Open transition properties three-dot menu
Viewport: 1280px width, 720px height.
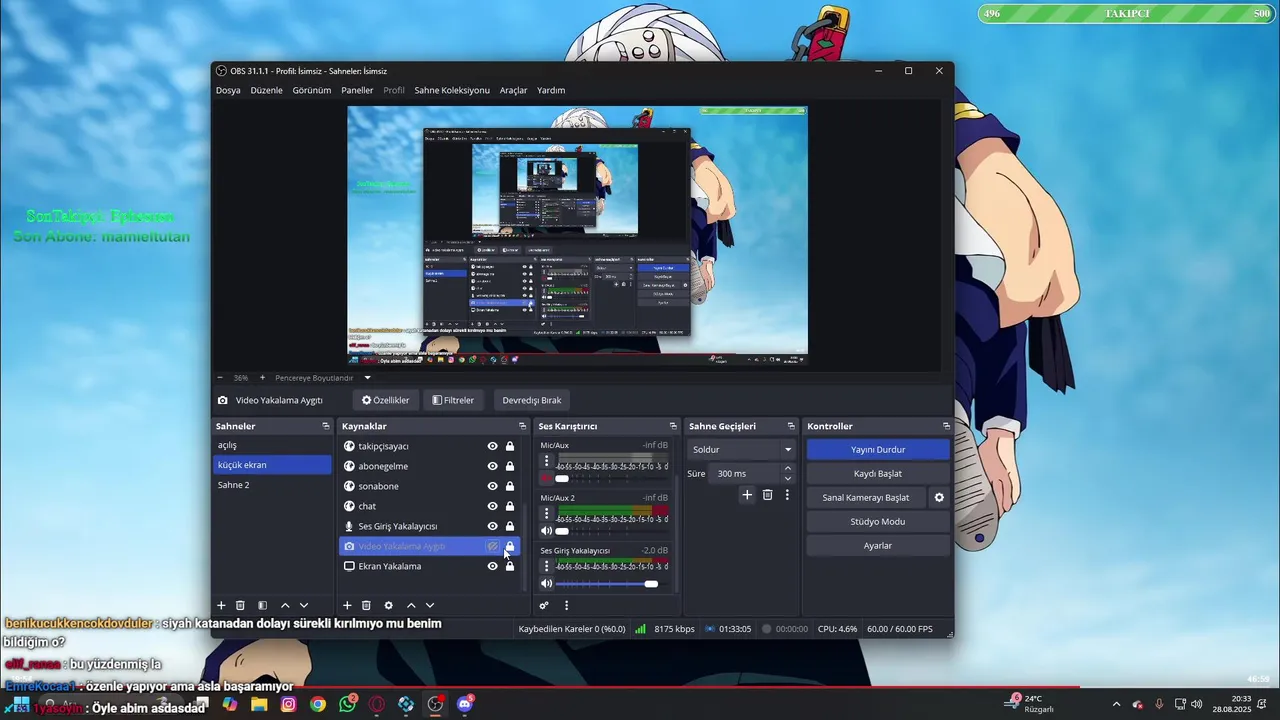point(787,495)
